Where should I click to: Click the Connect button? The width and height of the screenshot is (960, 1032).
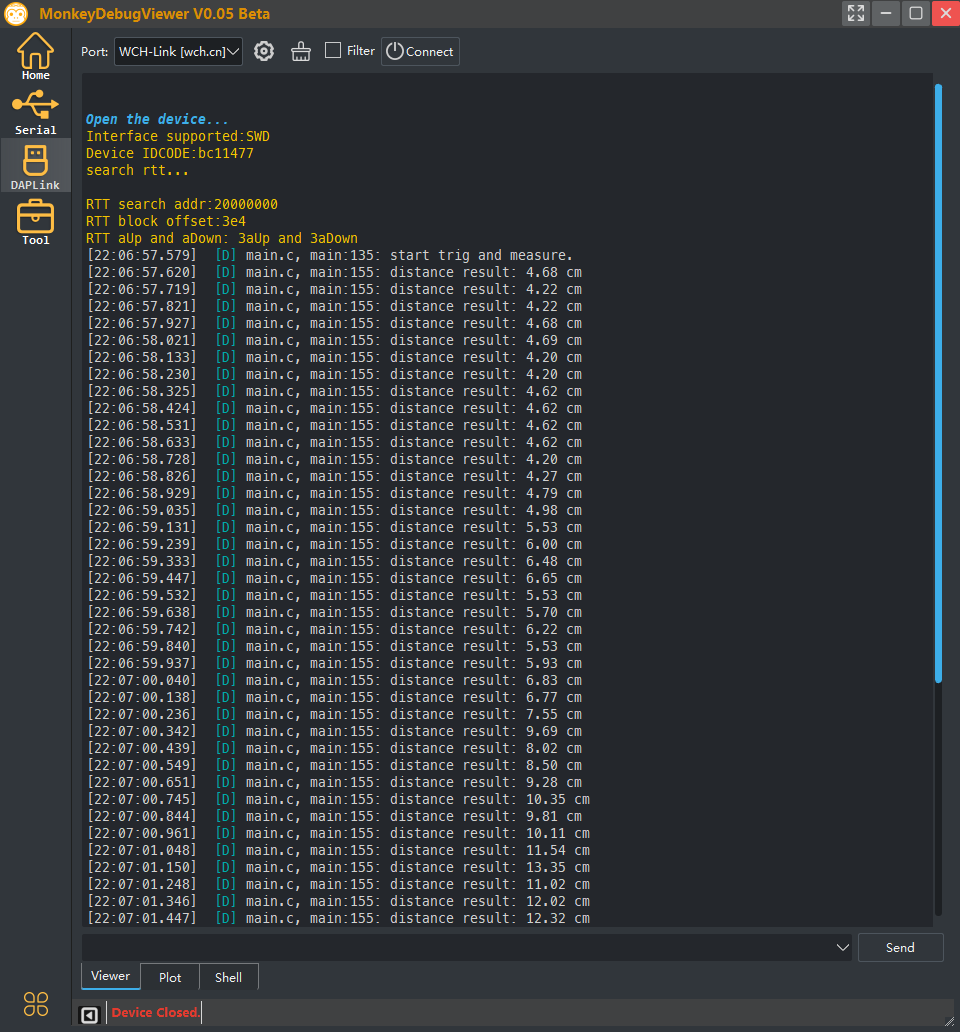click(x=420, y=51)
